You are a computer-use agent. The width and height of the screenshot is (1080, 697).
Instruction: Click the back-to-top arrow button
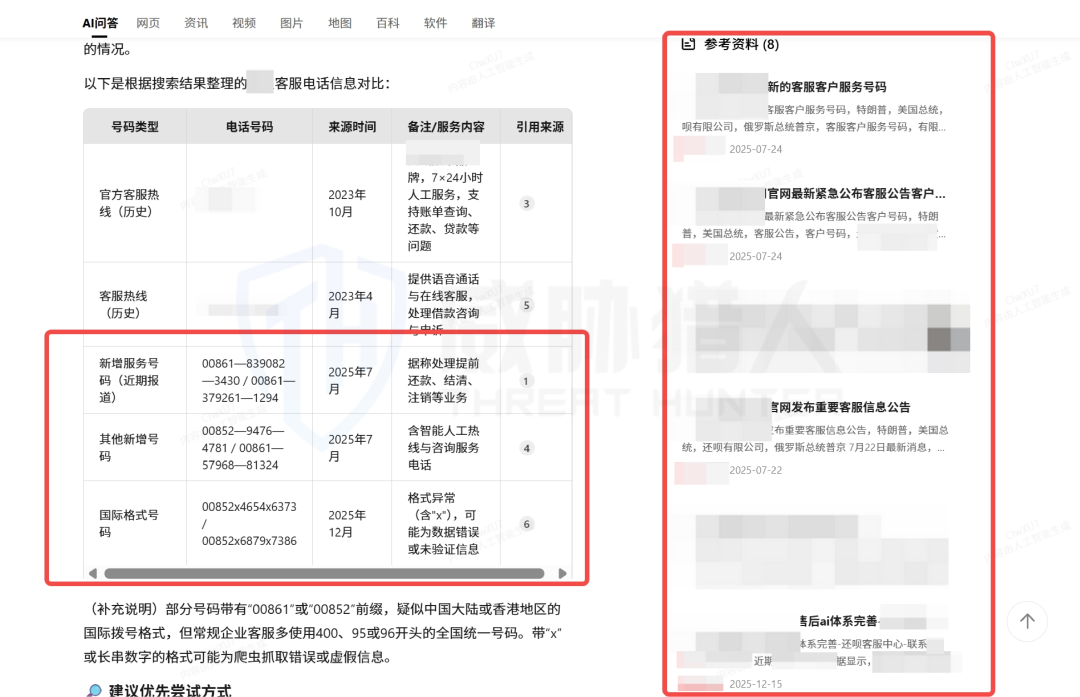(x=1026, y=621)
